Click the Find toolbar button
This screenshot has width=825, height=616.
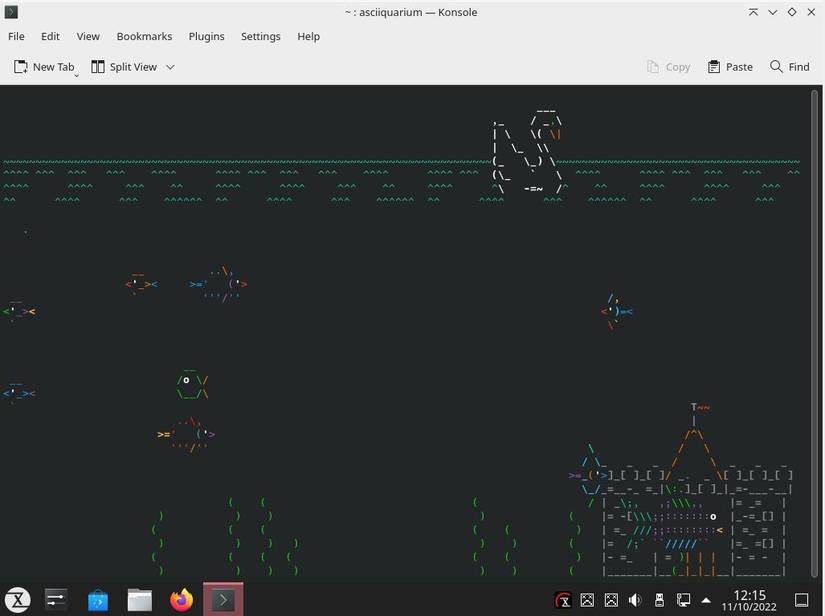[790, 67]
